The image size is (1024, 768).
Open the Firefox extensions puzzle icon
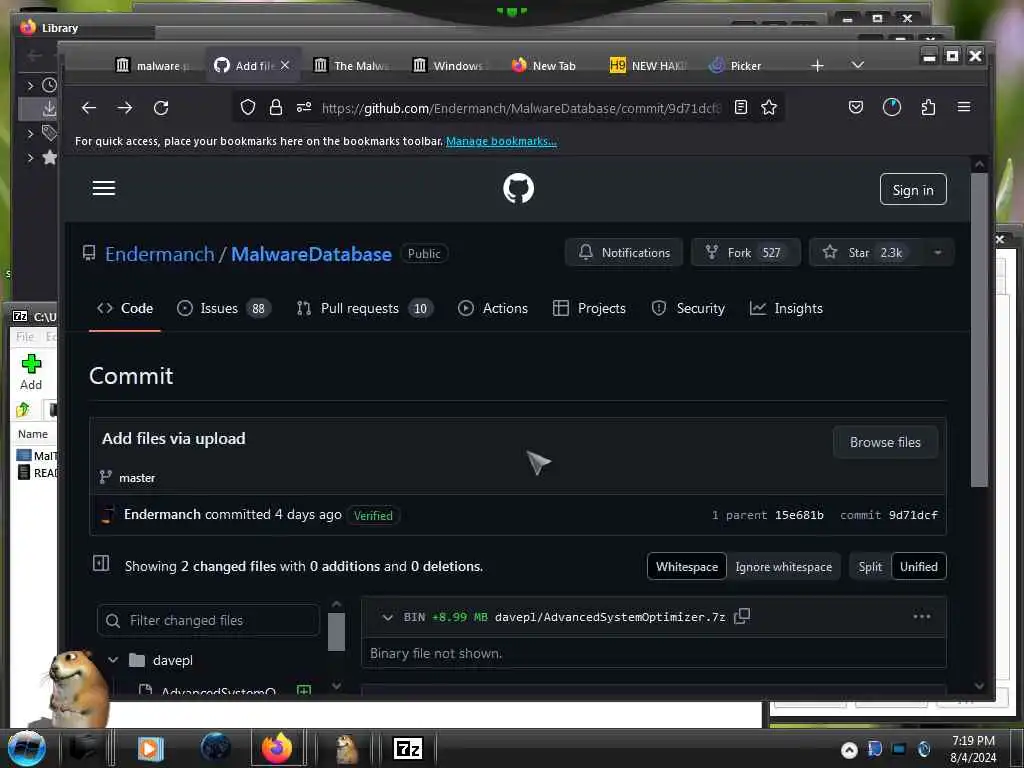pyautogui.click(x=928, y=107)
